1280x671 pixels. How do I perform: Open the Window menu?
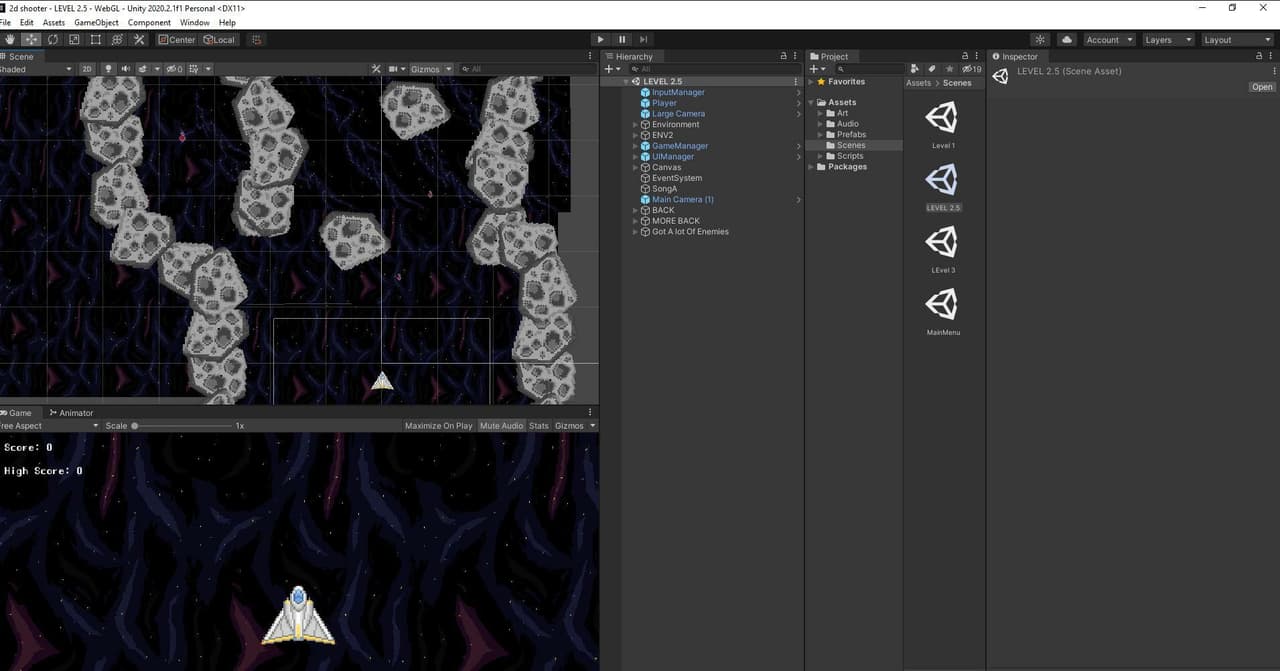[x=195, y=22]
